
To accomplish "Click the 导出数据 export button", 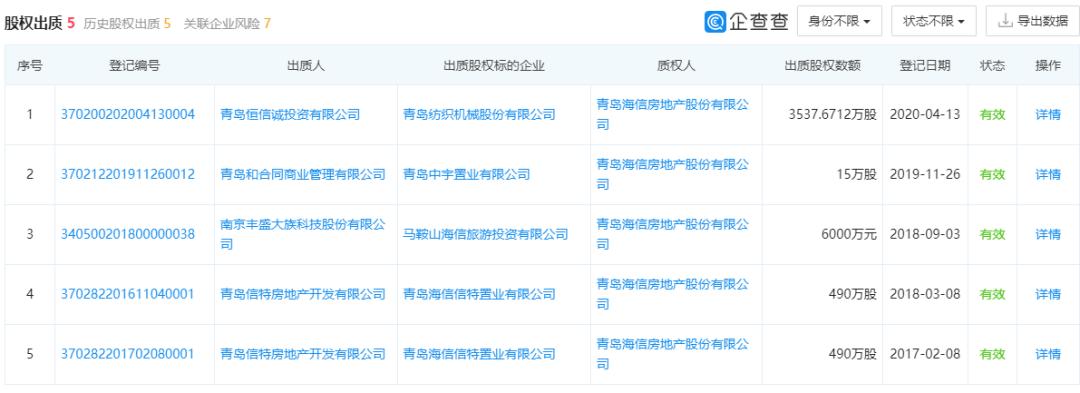I will click(x=1032, y=21).
